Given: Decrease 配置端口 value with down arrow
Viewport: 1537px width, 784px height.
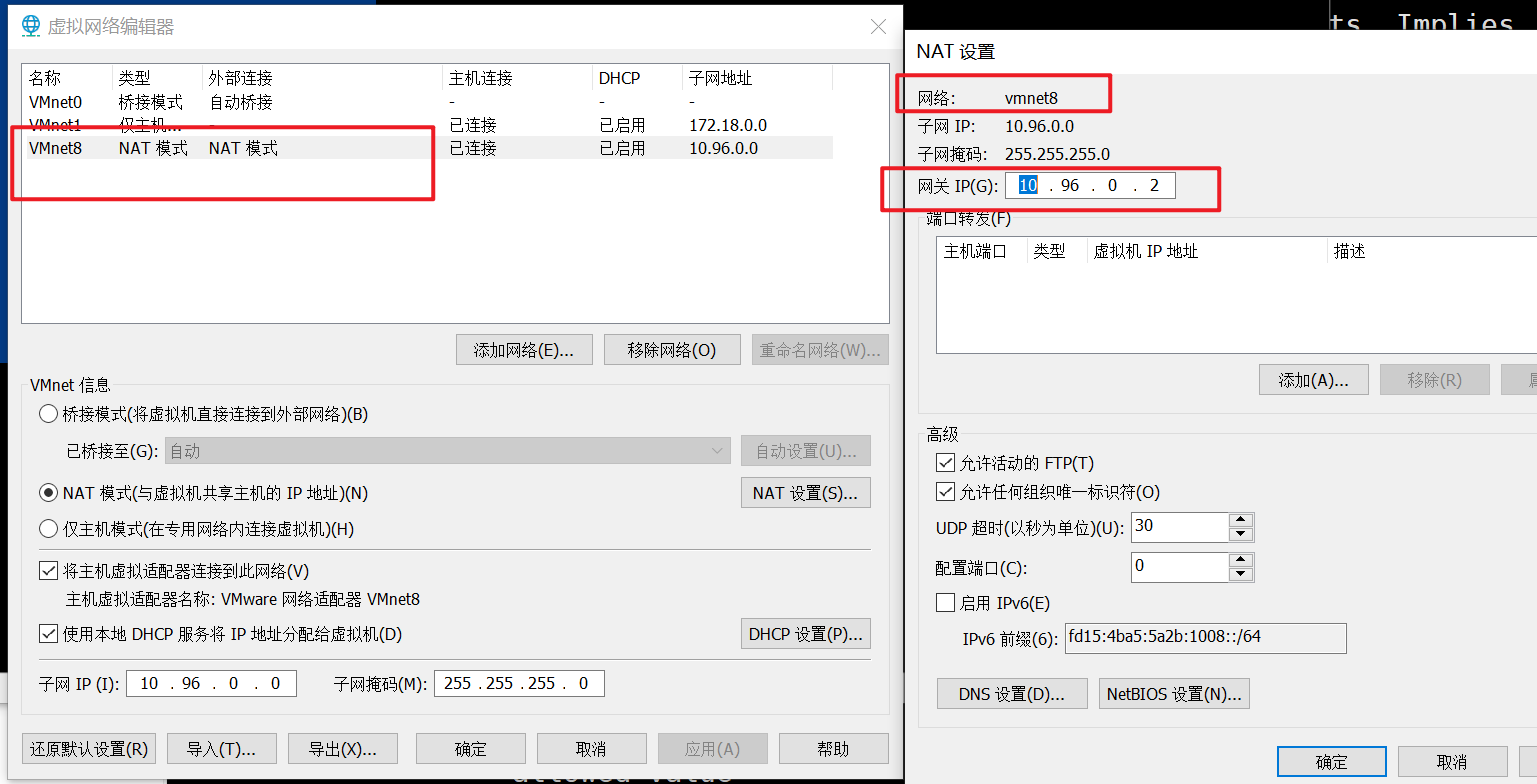Looking at the screenshot, I should coord(1241,574).
